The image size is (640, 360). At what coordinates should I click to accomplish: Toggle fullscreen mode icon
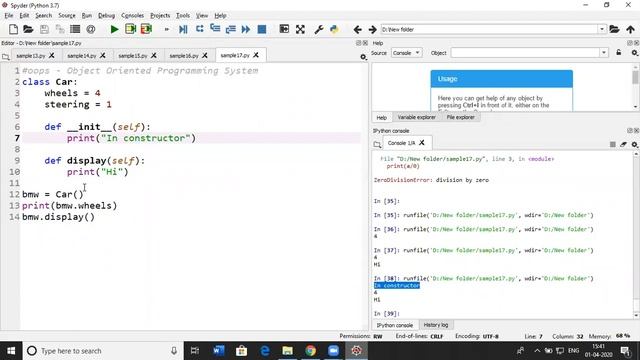(300, 29)
